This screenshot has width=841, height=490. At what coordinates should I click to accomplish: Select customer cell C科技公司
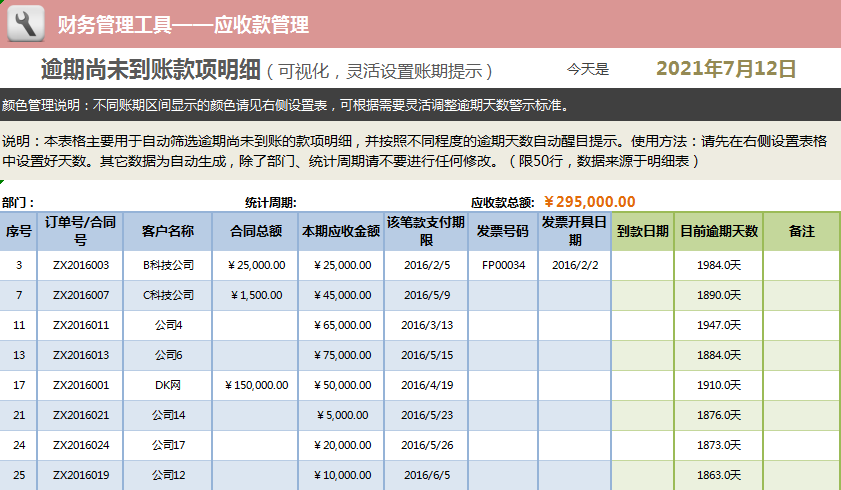(168, 295)
